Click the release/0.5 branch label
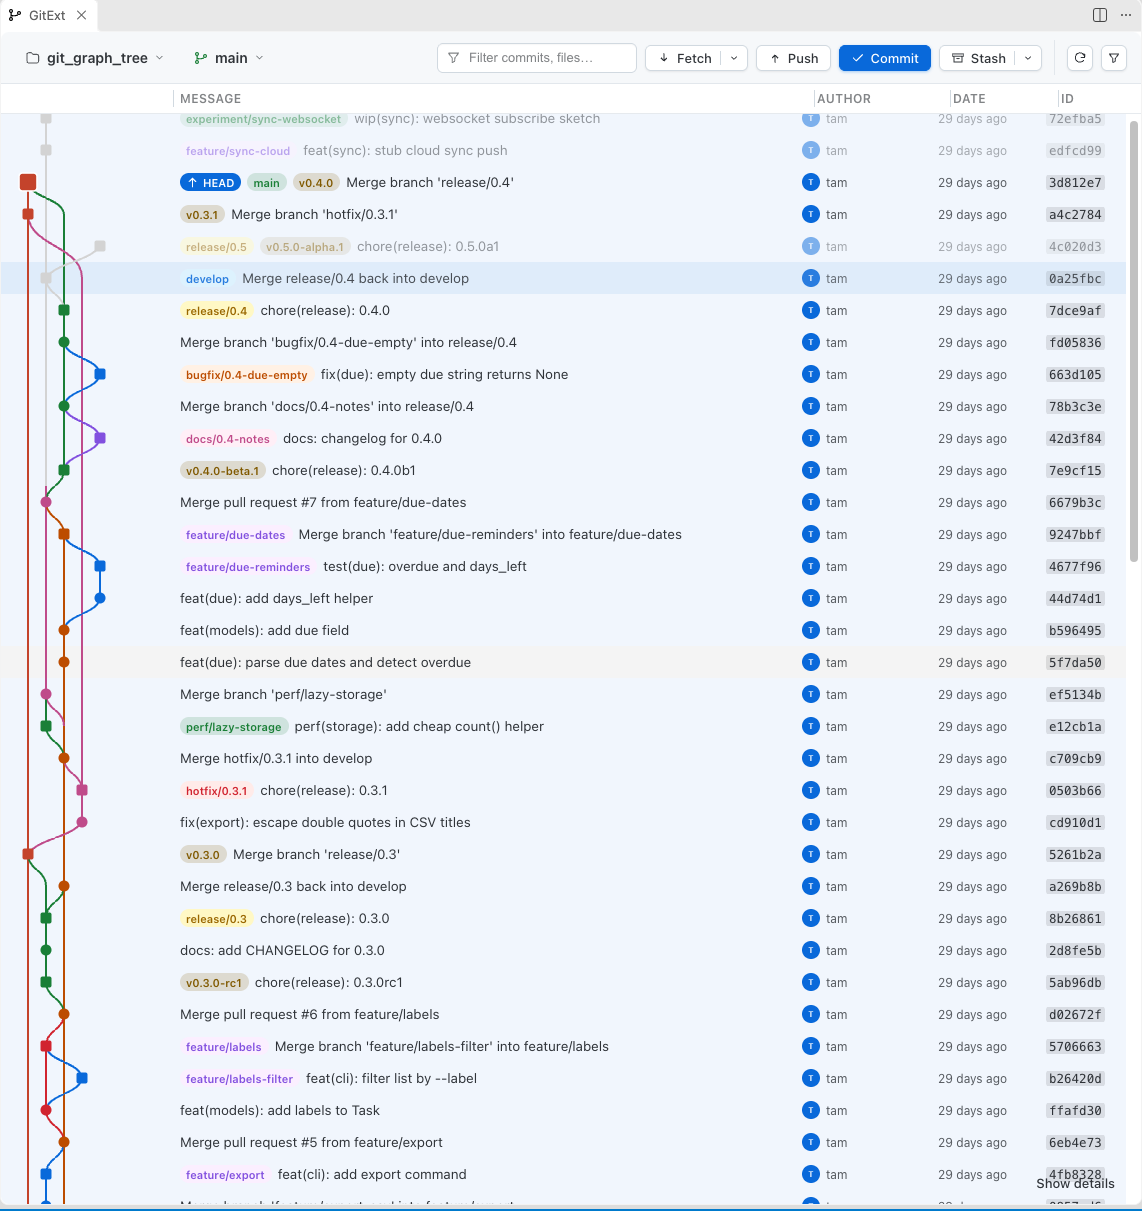 [217, 247]
